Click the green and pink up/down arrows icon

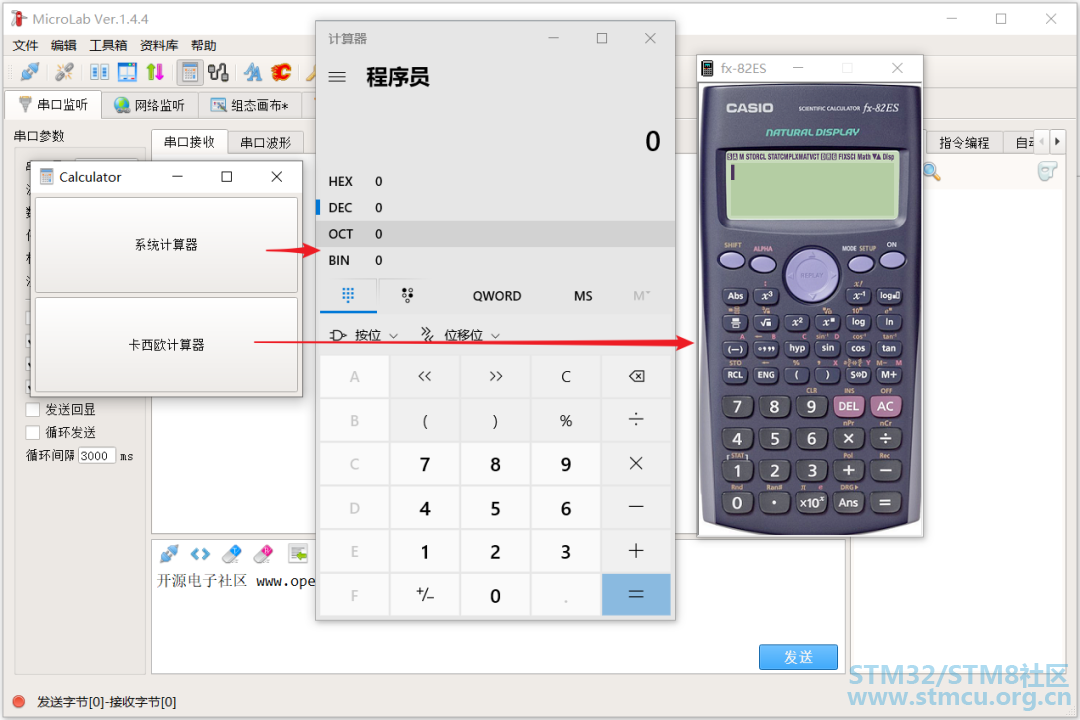point(156,72)
